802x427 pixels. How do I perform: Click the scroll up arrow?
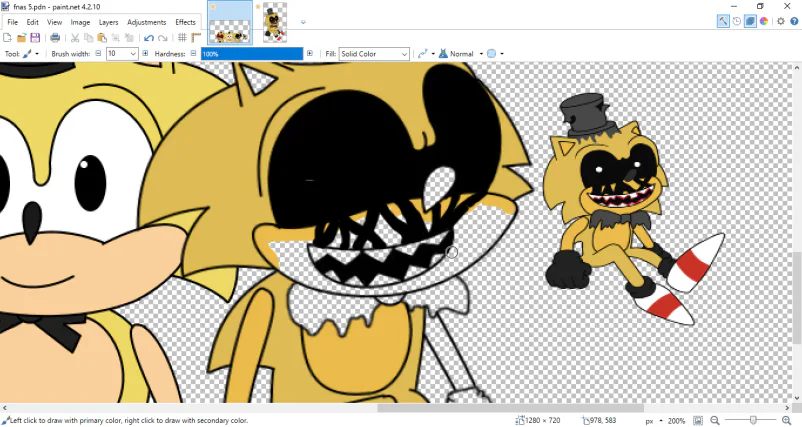coord(797,67)
